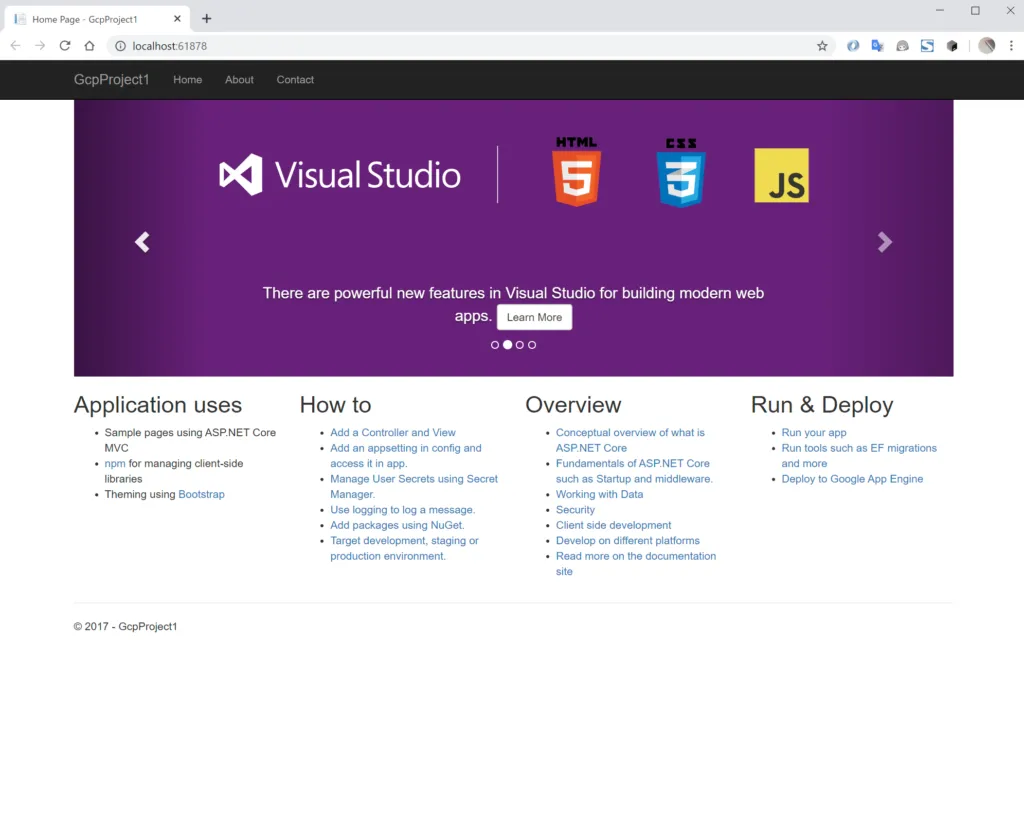1024x821 pixels.
Task: Open Develop on different platforms link
Action: click(x=628, y=541)
